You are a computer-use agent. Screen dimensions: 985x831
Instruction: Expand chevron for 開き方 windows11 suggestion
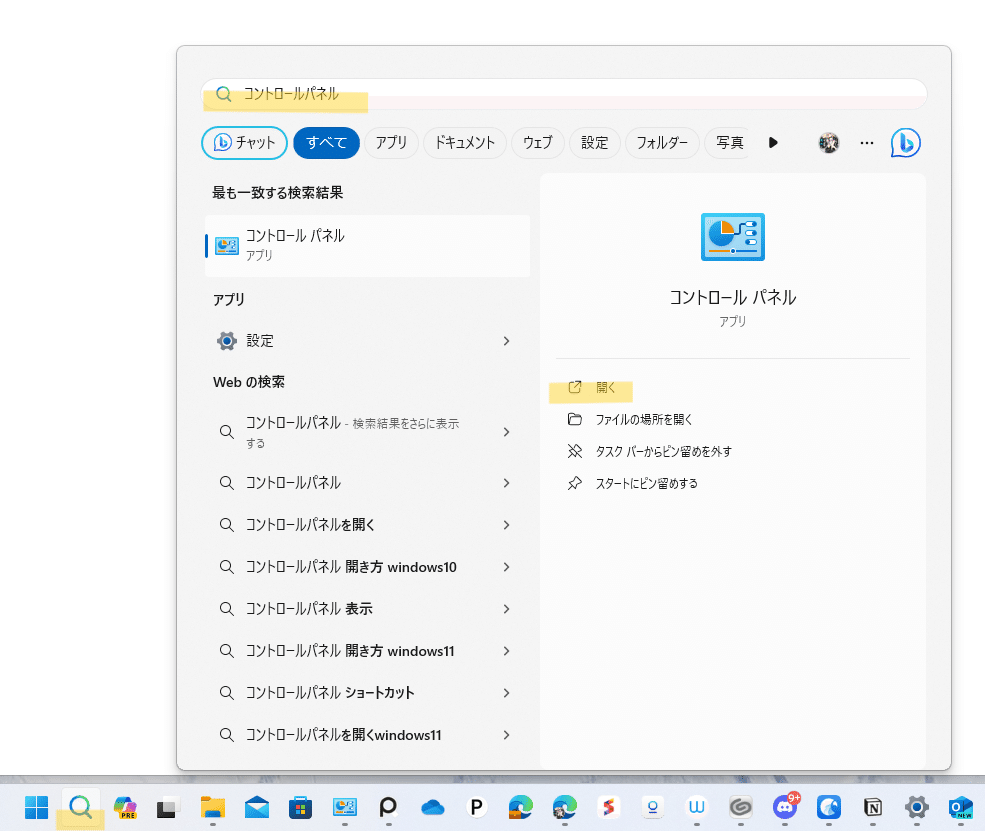point(506,651)
